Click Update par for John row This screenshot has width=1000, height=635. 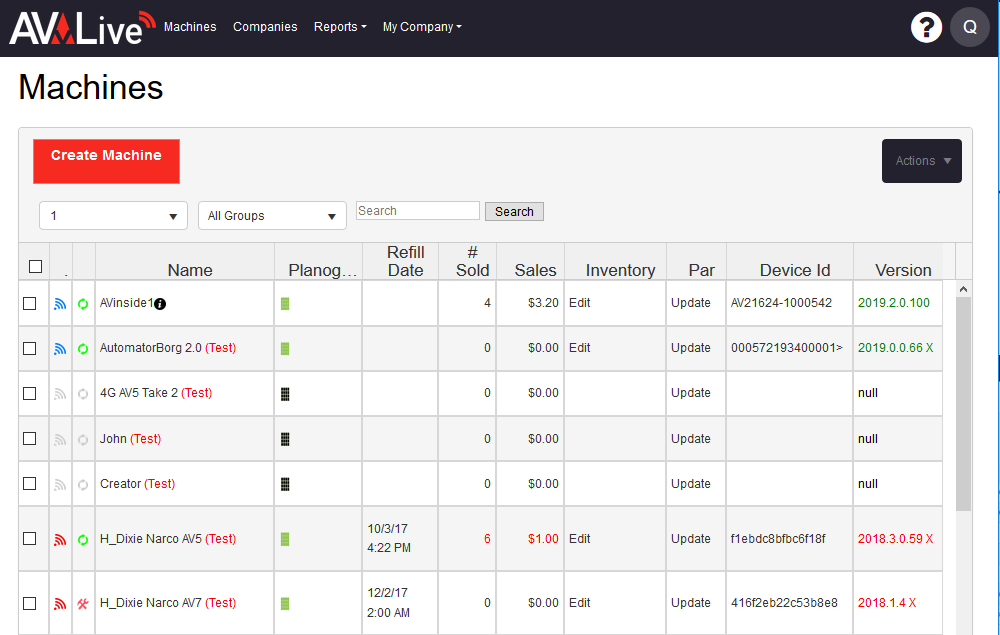(x=691, y=439)
